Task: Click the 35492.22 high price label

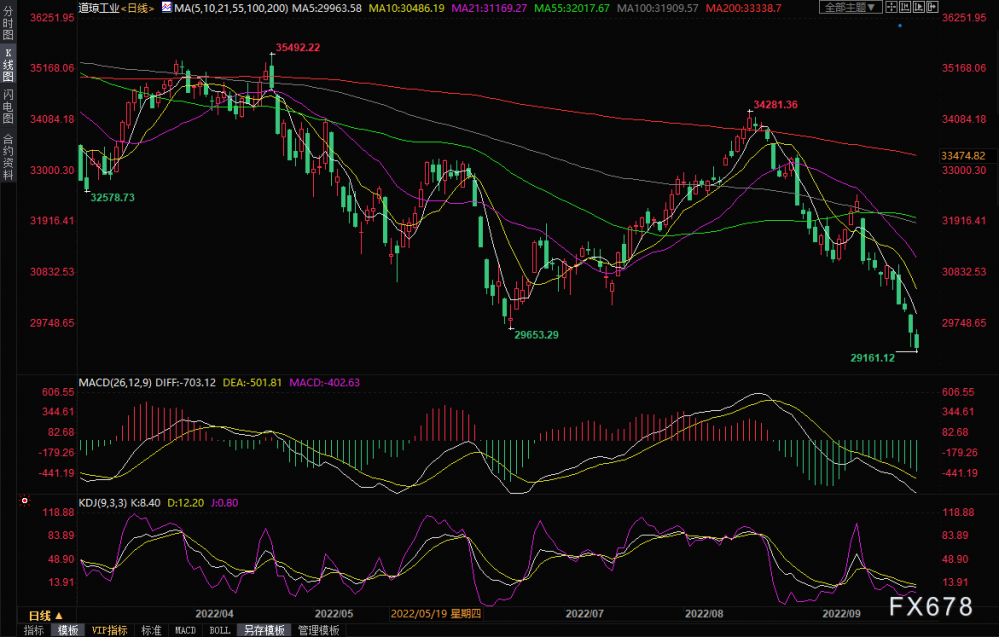Action: pos(298,48)
